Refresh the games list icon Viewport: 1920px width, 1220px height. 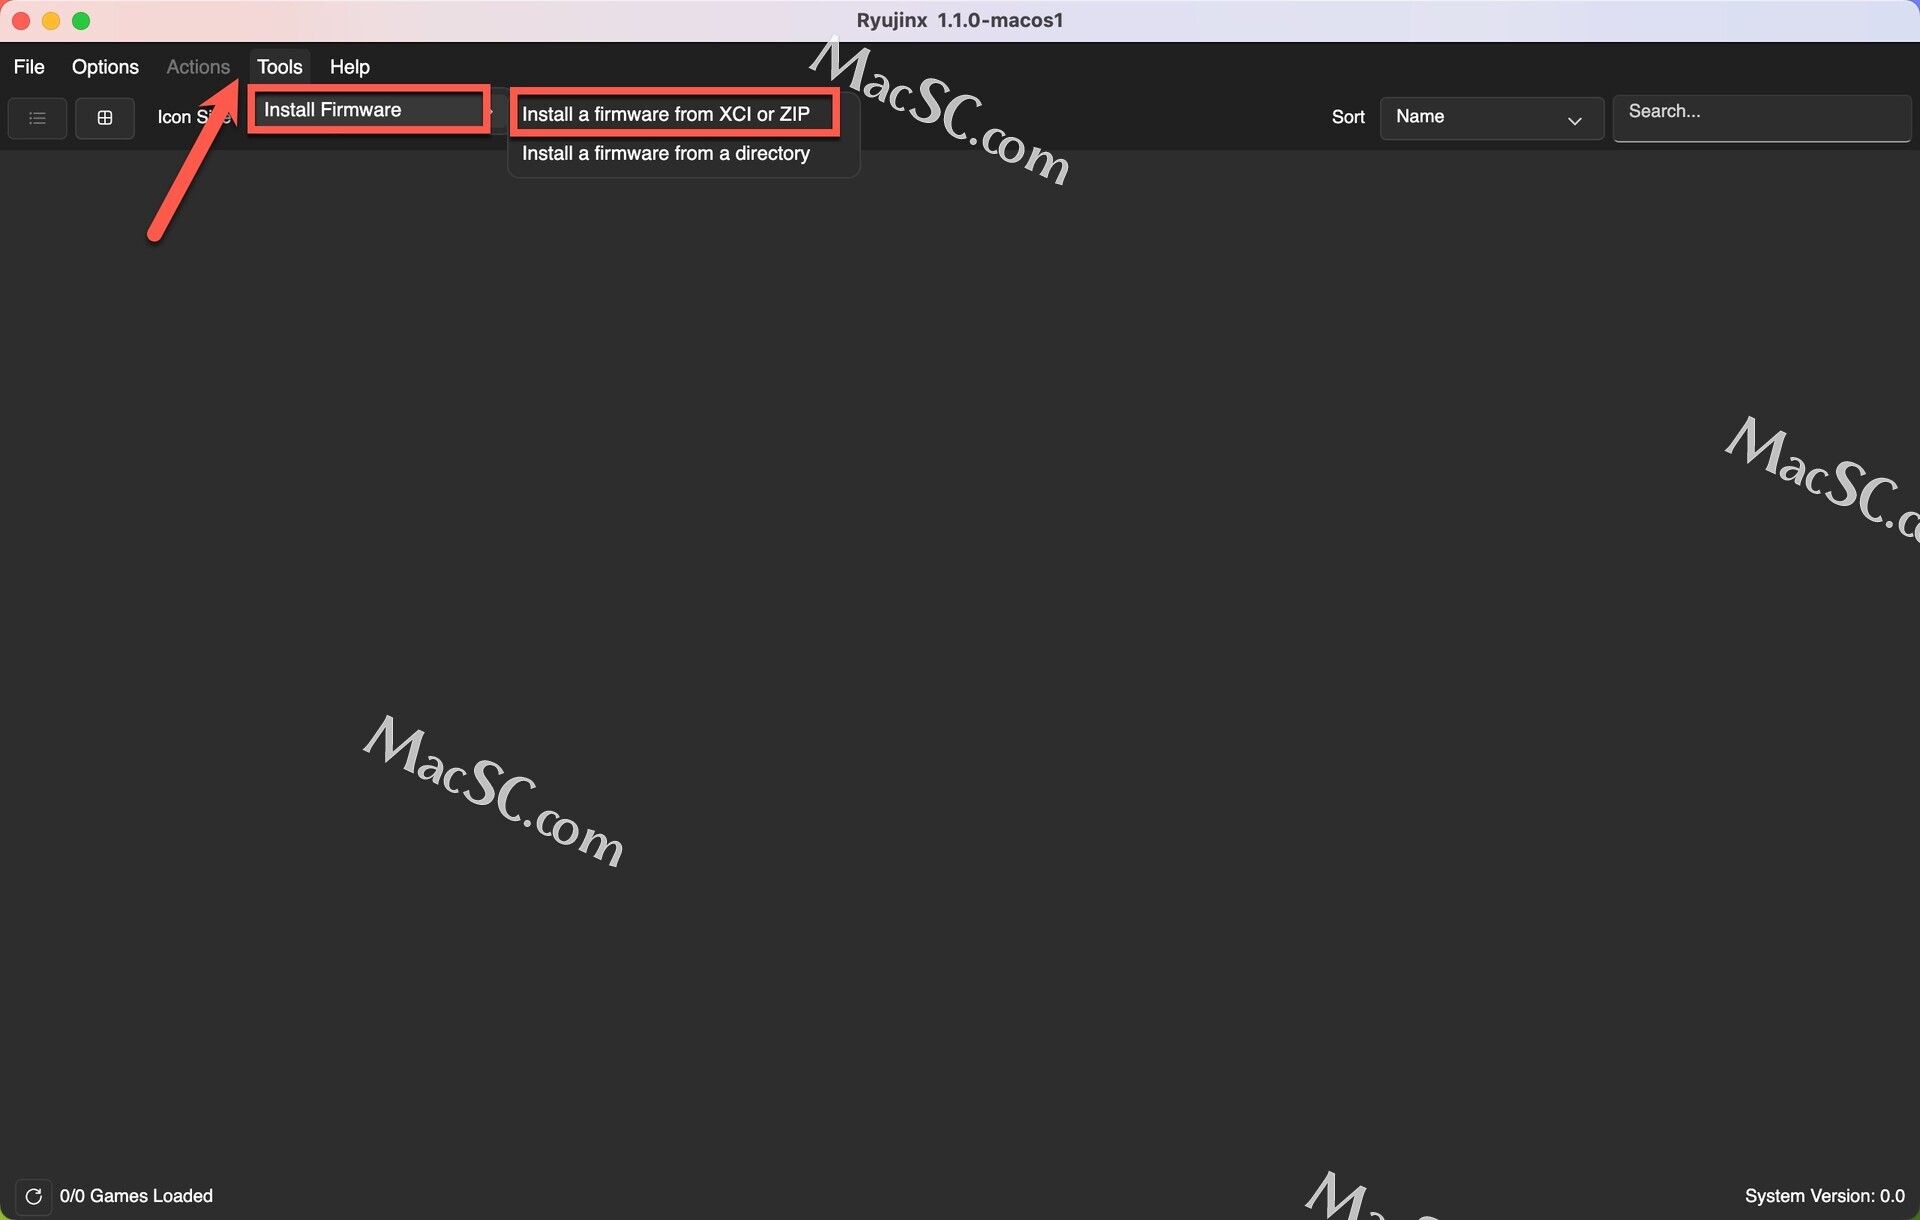(x=33, y=1196)
